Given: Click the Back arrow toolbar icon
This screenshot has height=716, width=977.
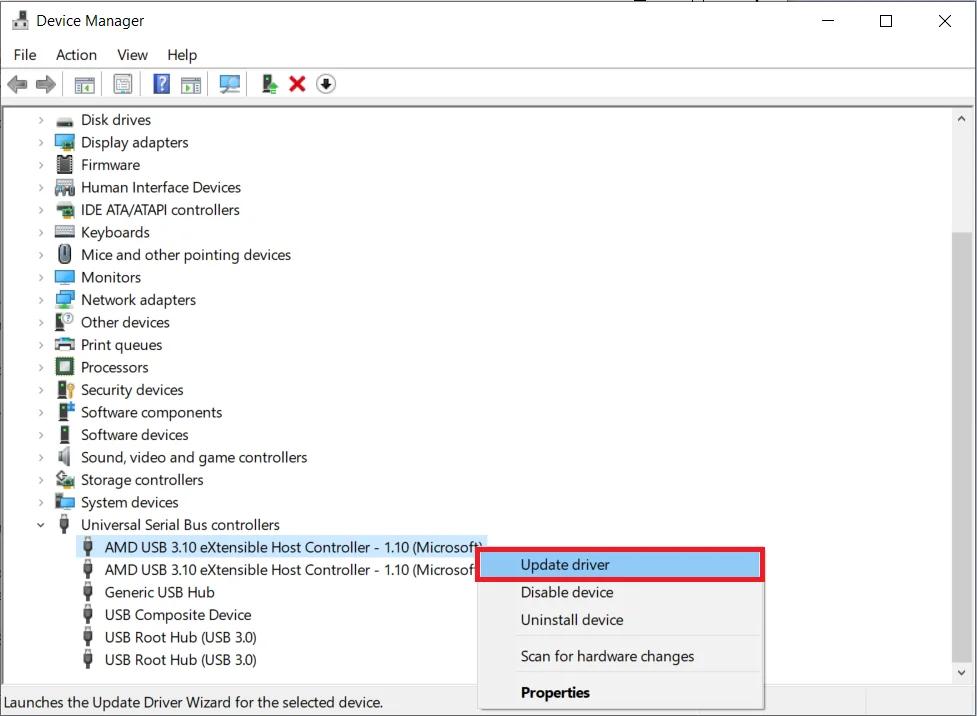Looking at the screenshot, I should tap(17, 84).
